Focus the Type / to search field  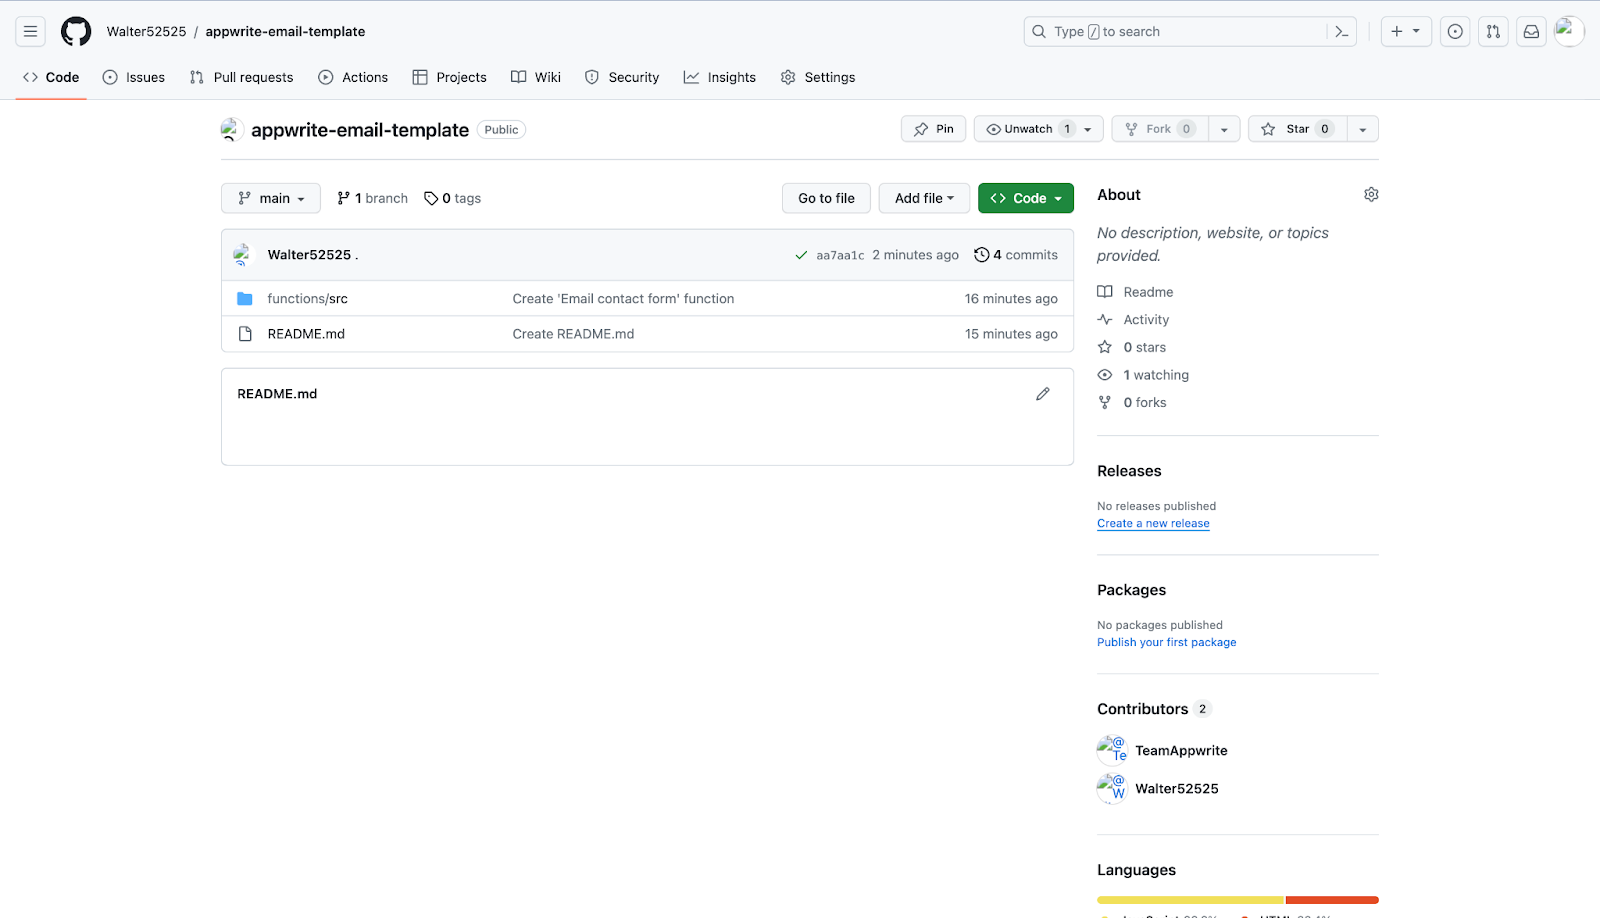(1190, 31)
